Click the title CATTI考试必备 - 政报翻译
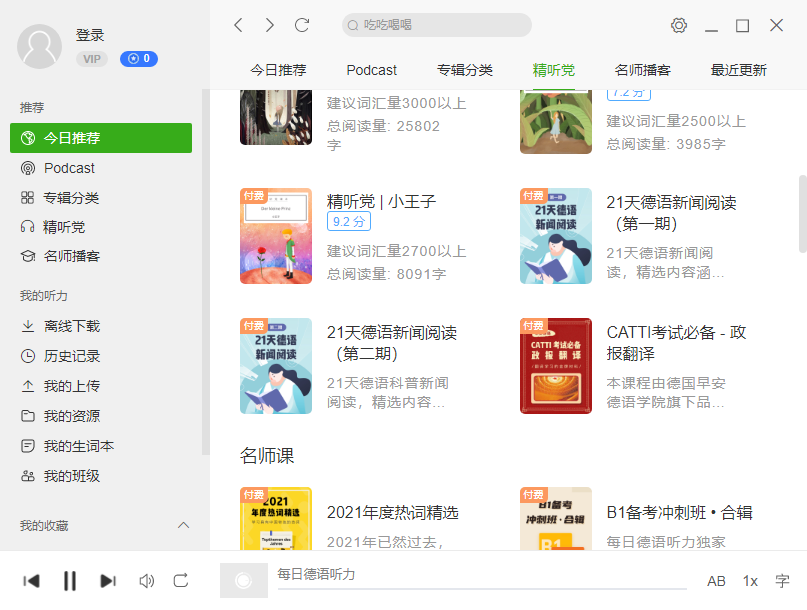 click(x=676, y=343)
